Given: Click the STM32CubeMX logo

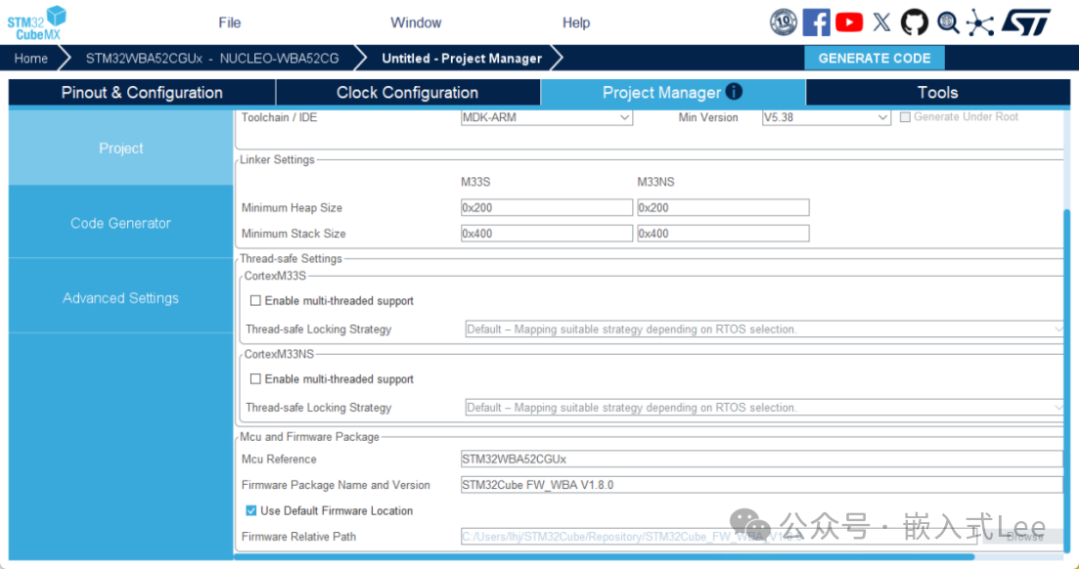Looking at the screenshot, I should pos(37,23).
